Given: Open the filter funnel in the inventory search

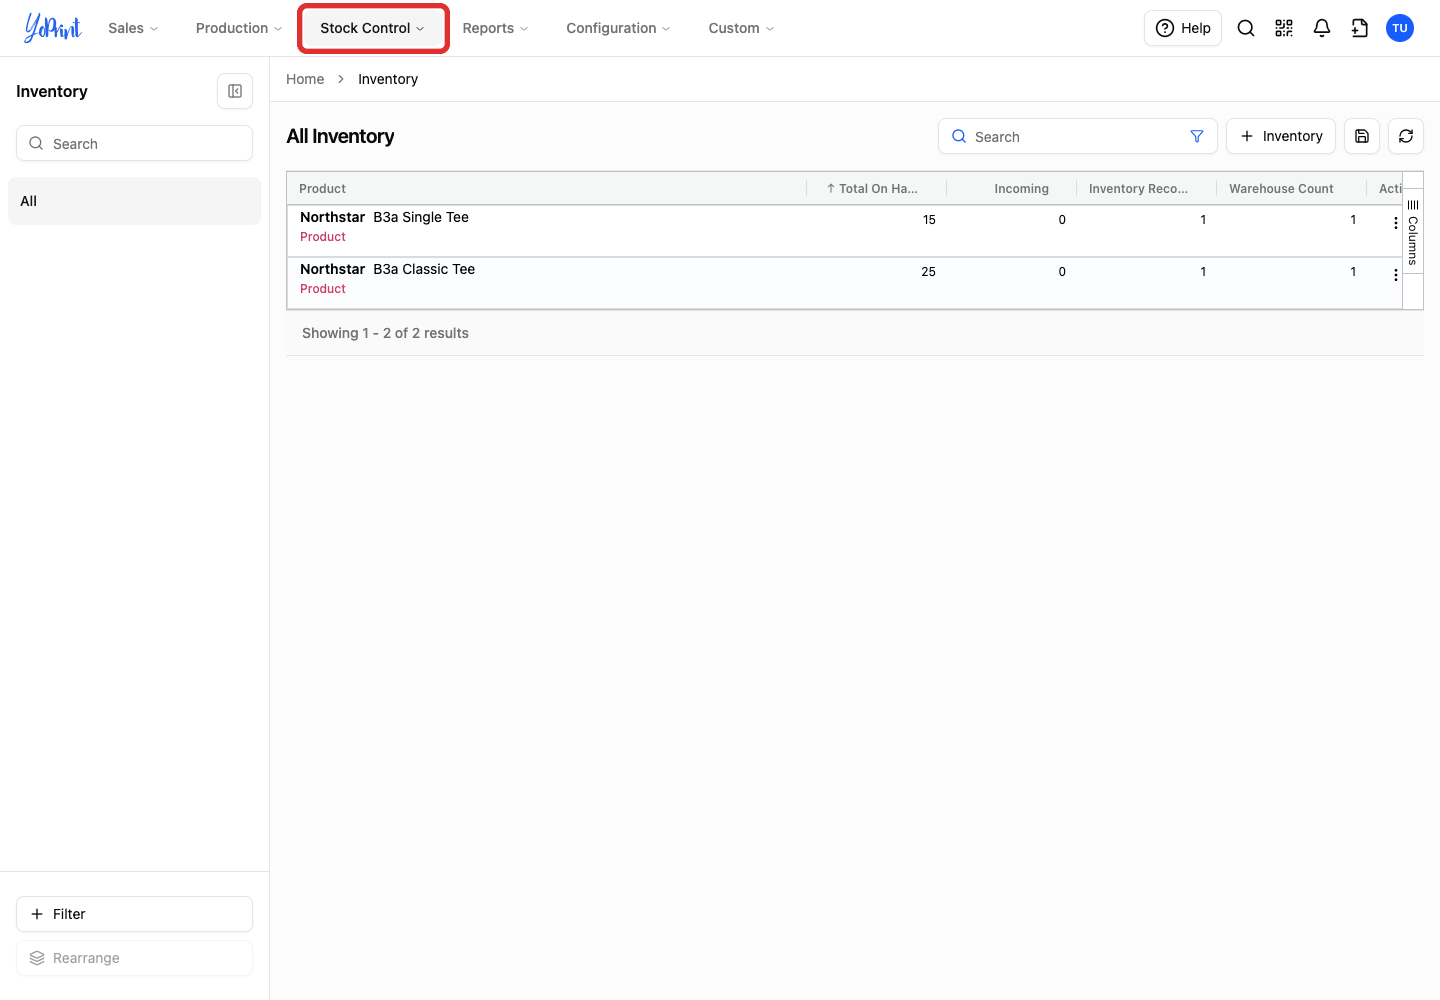Looking at the screenshot, I should 1197,136.
